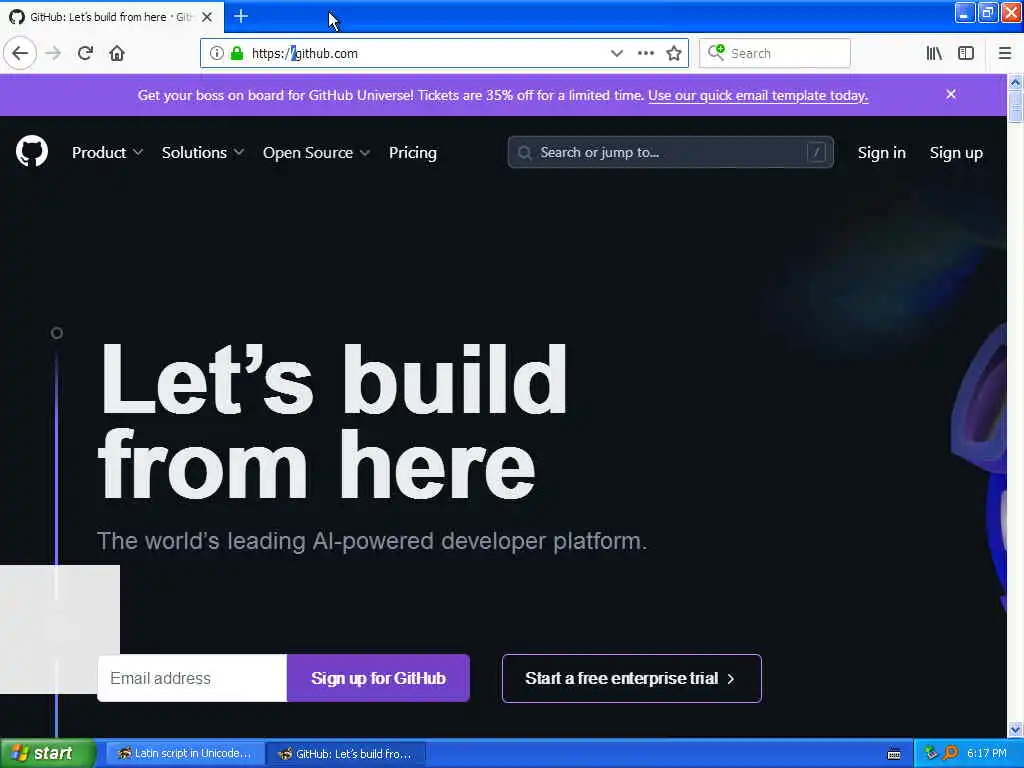Click the network tray icon beside the clock
The width and height of the screenshot is (1024, 768).
(x=931, y=753)
